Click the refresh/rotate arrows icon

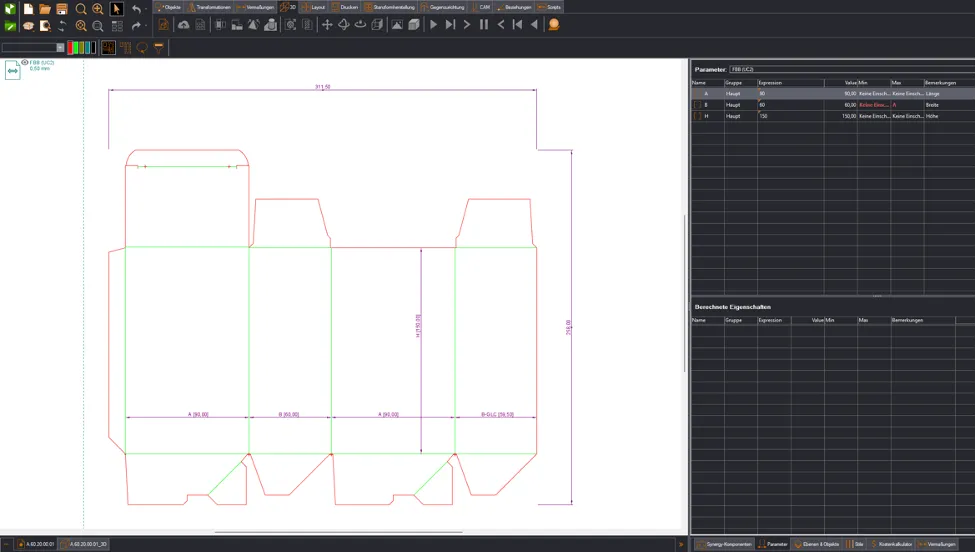tap(62, 26)
